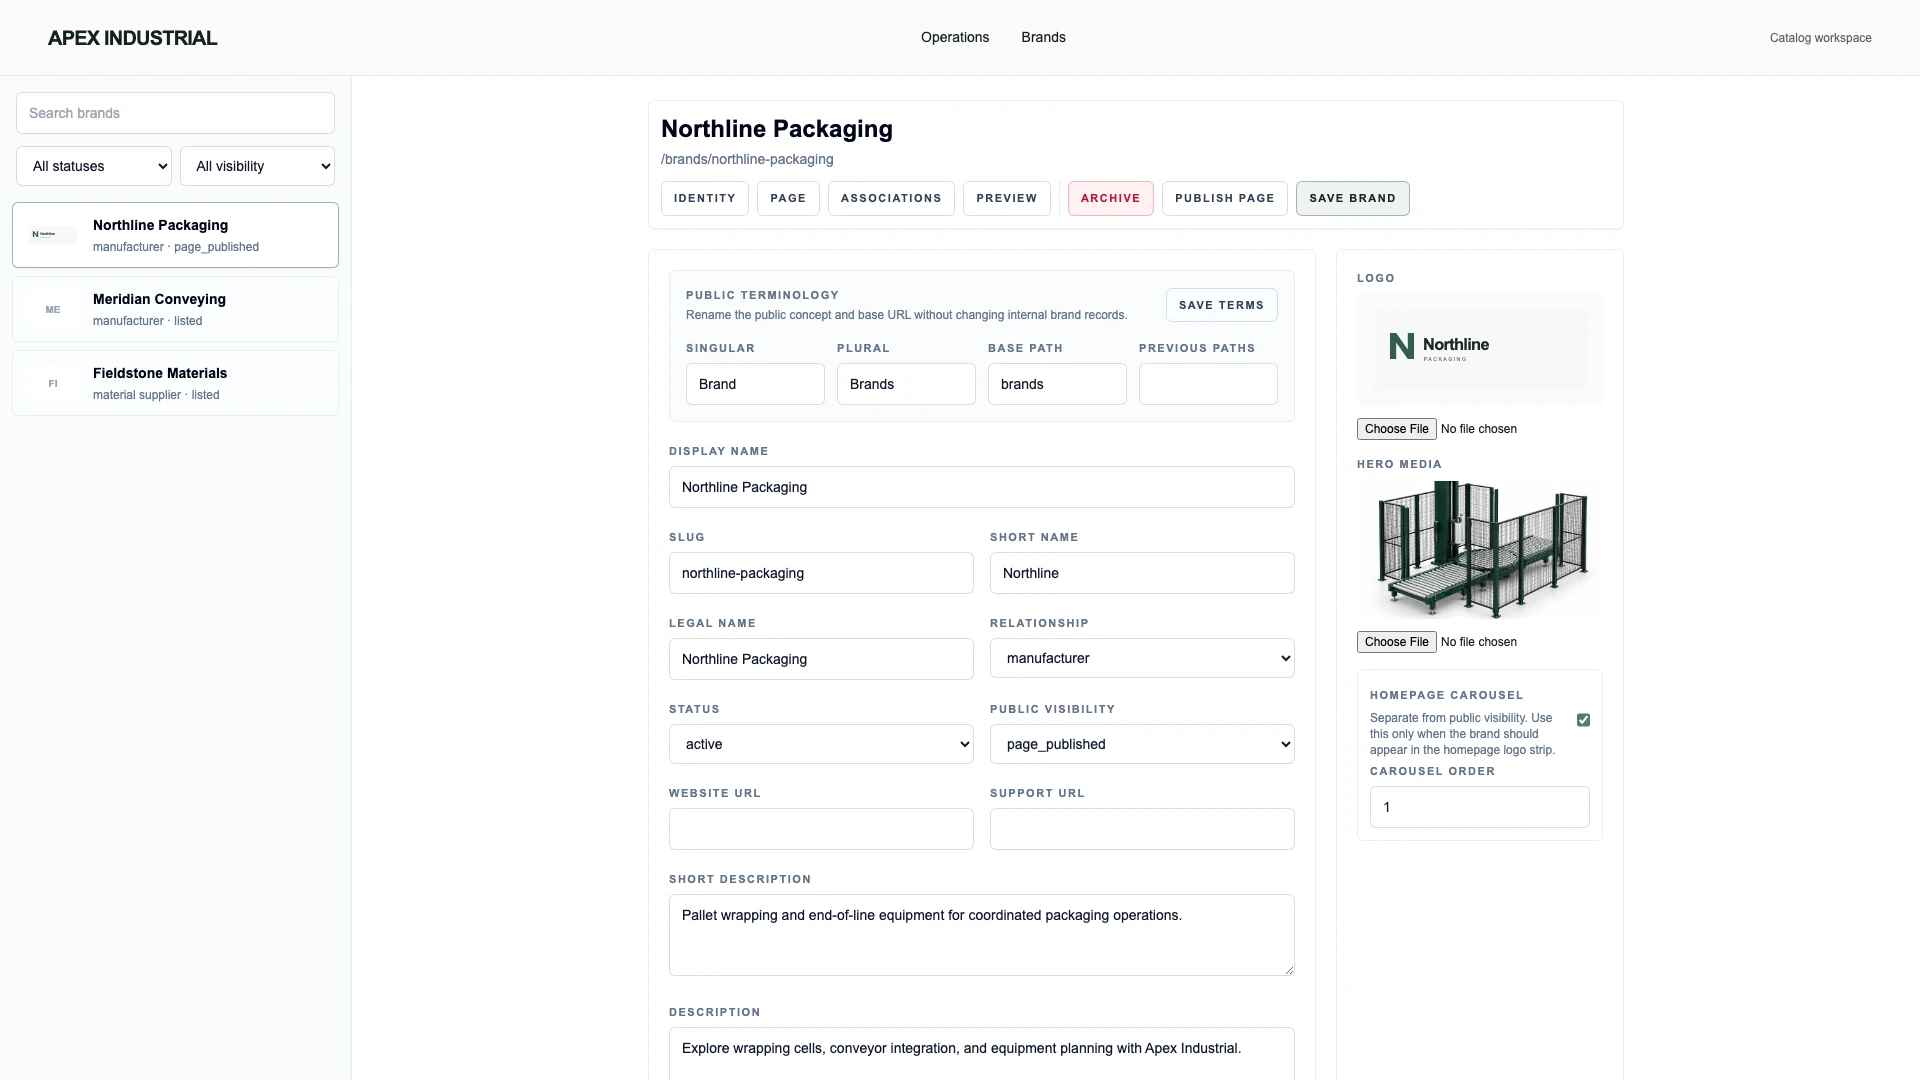Image resolution: width=1920 pixels, height=1080 pixels.
Task: Click the Save Terms button
Action: [x=1221, y=305]
